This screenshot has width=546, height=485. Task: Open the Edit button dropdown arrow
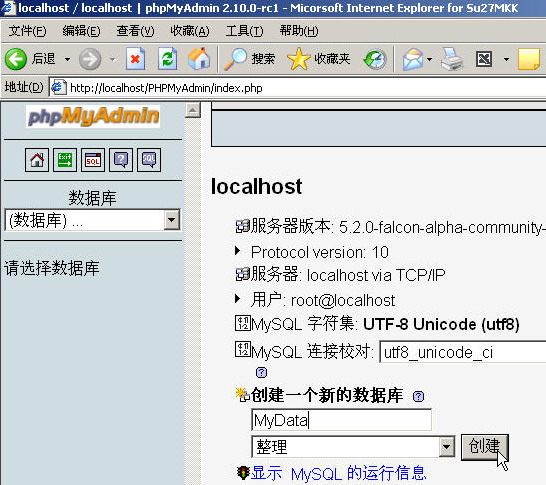pyautogui.click(x=506, y=59)
